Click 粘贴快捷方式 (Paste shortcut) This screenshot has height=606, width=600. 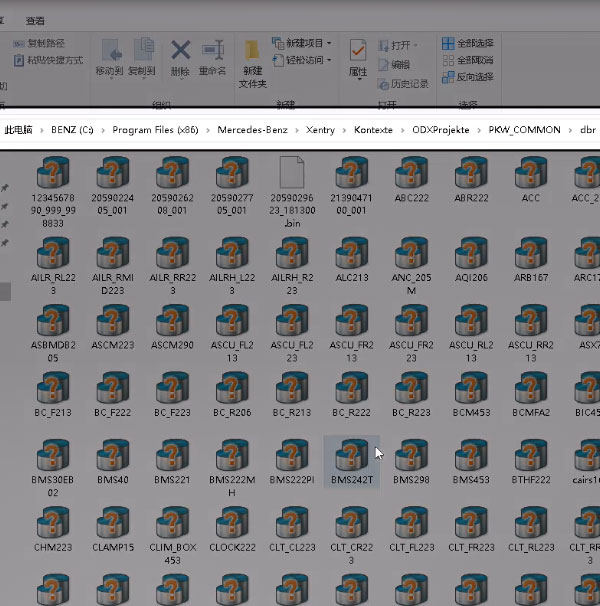[48, 60]
